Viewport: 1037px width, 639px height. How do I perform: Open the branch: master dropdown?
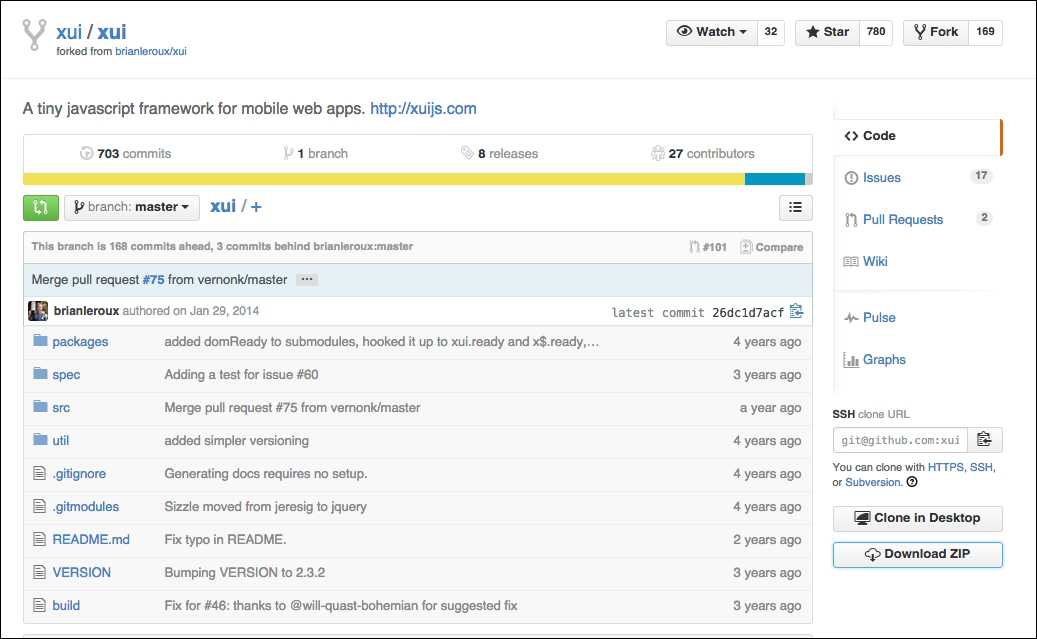132,207
